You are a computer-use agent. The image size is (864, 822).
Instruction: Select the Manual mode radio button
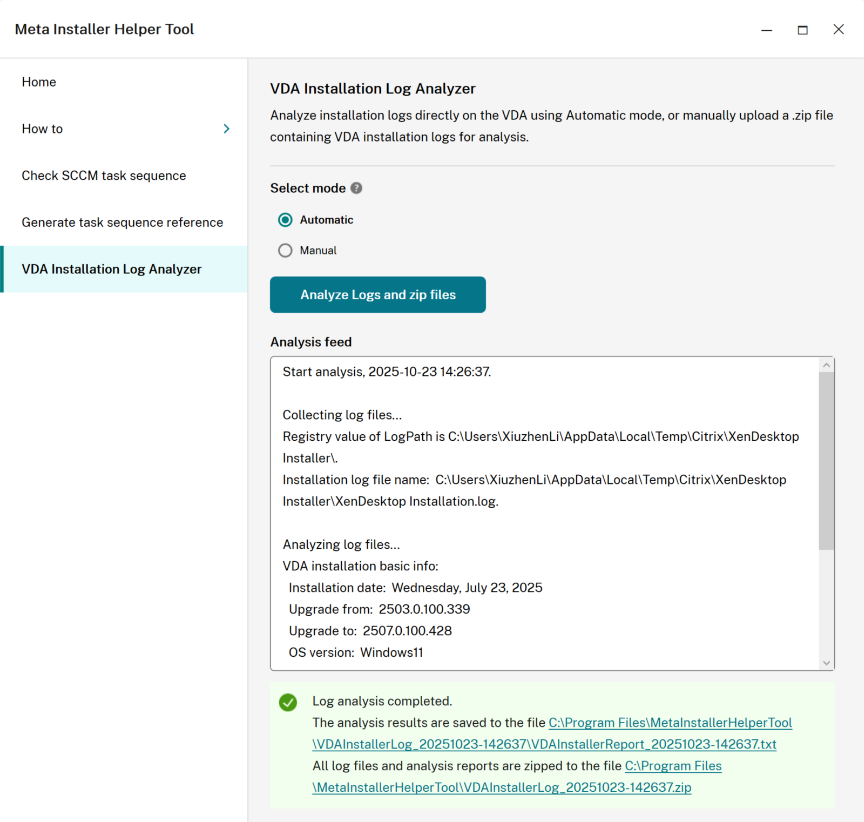(x=286, y=251)
